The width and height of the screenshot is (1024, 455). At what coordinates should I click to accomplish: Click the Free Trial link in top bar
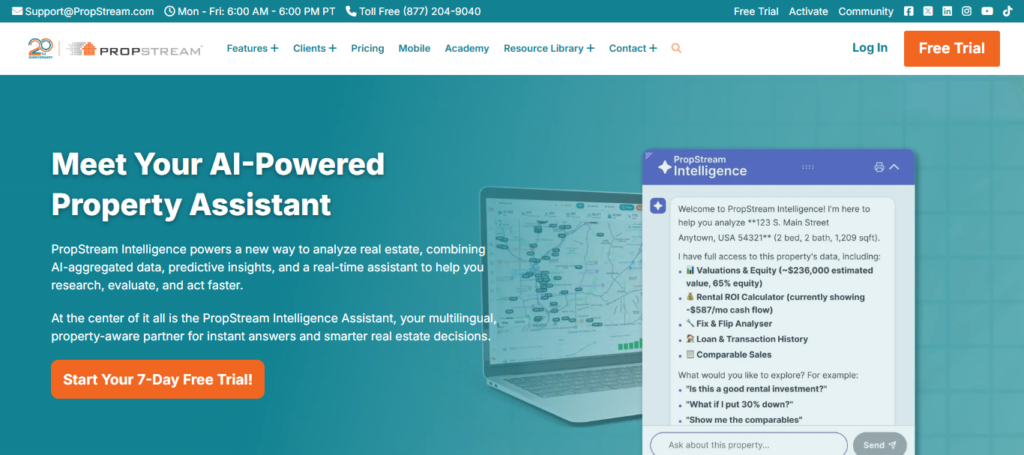(x=756, y=11)
